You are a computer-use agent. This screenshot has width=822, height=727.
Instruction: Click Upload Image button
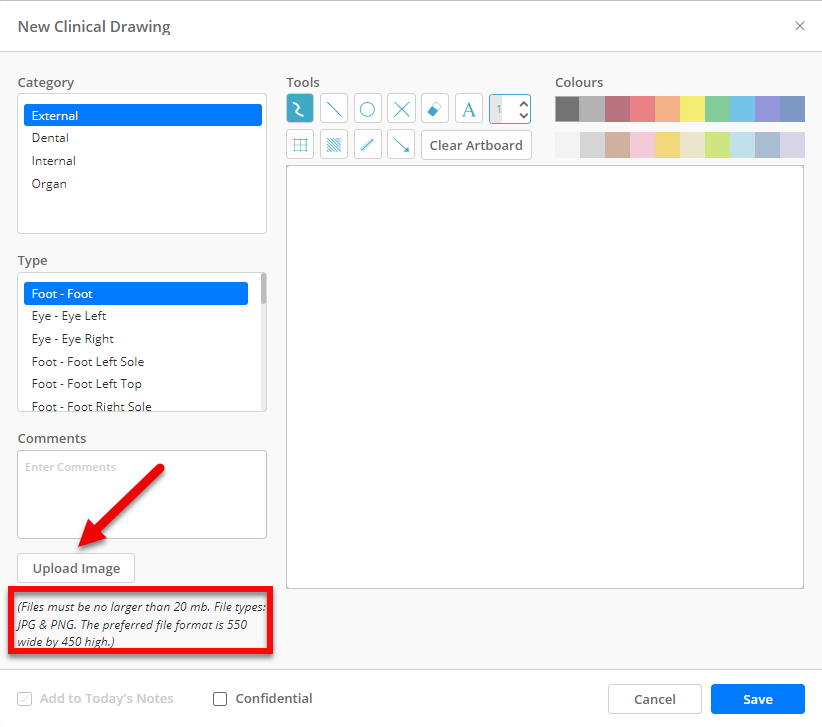[76, 568]
